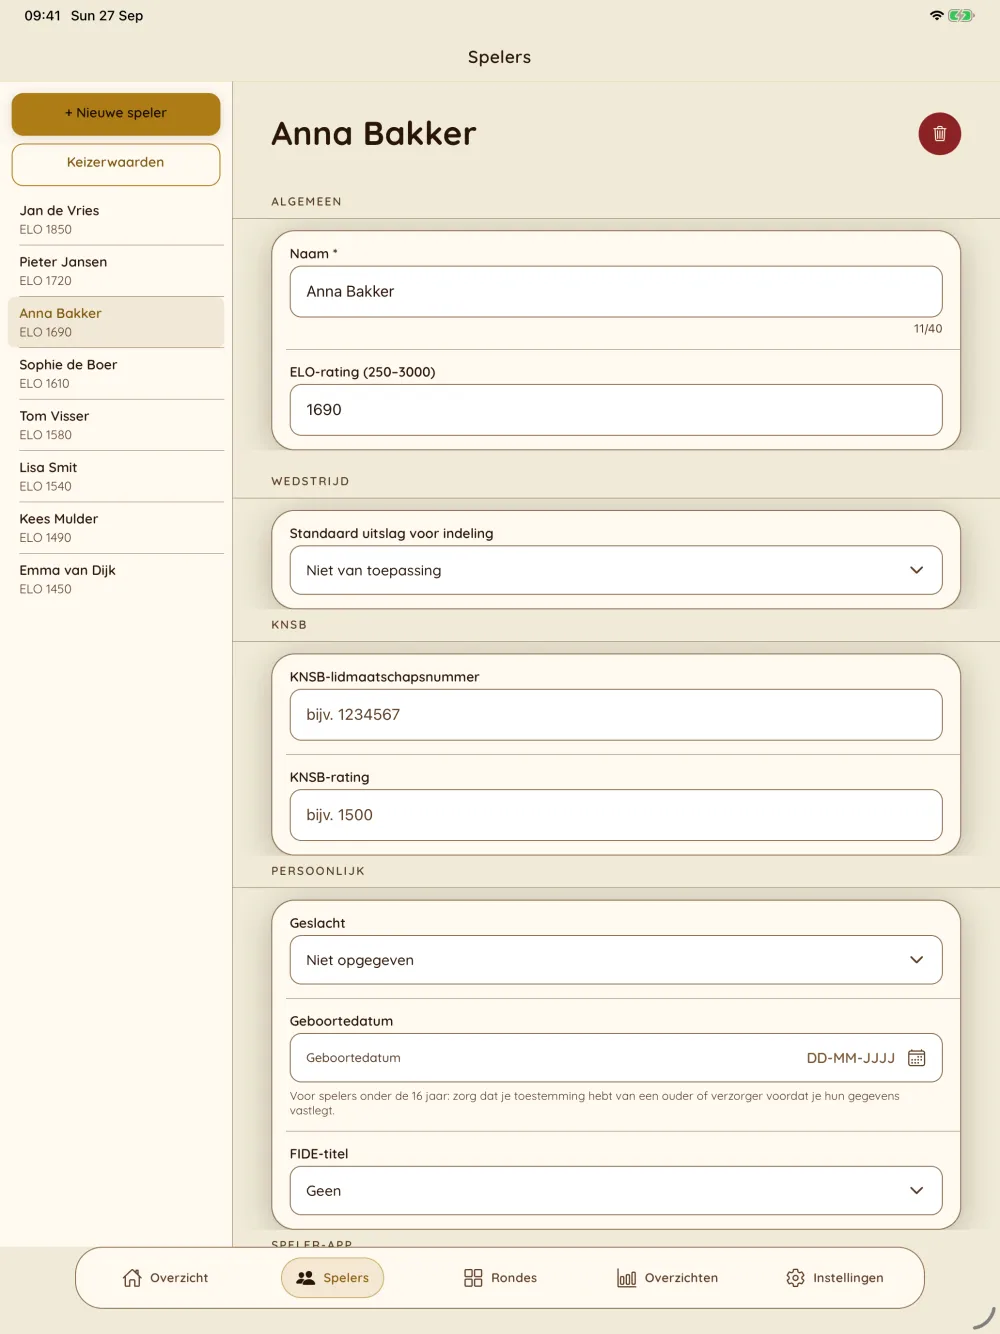Switch to the Spelers tab
Screen dimensions: 1000x1334
[x=333, y=1278]
